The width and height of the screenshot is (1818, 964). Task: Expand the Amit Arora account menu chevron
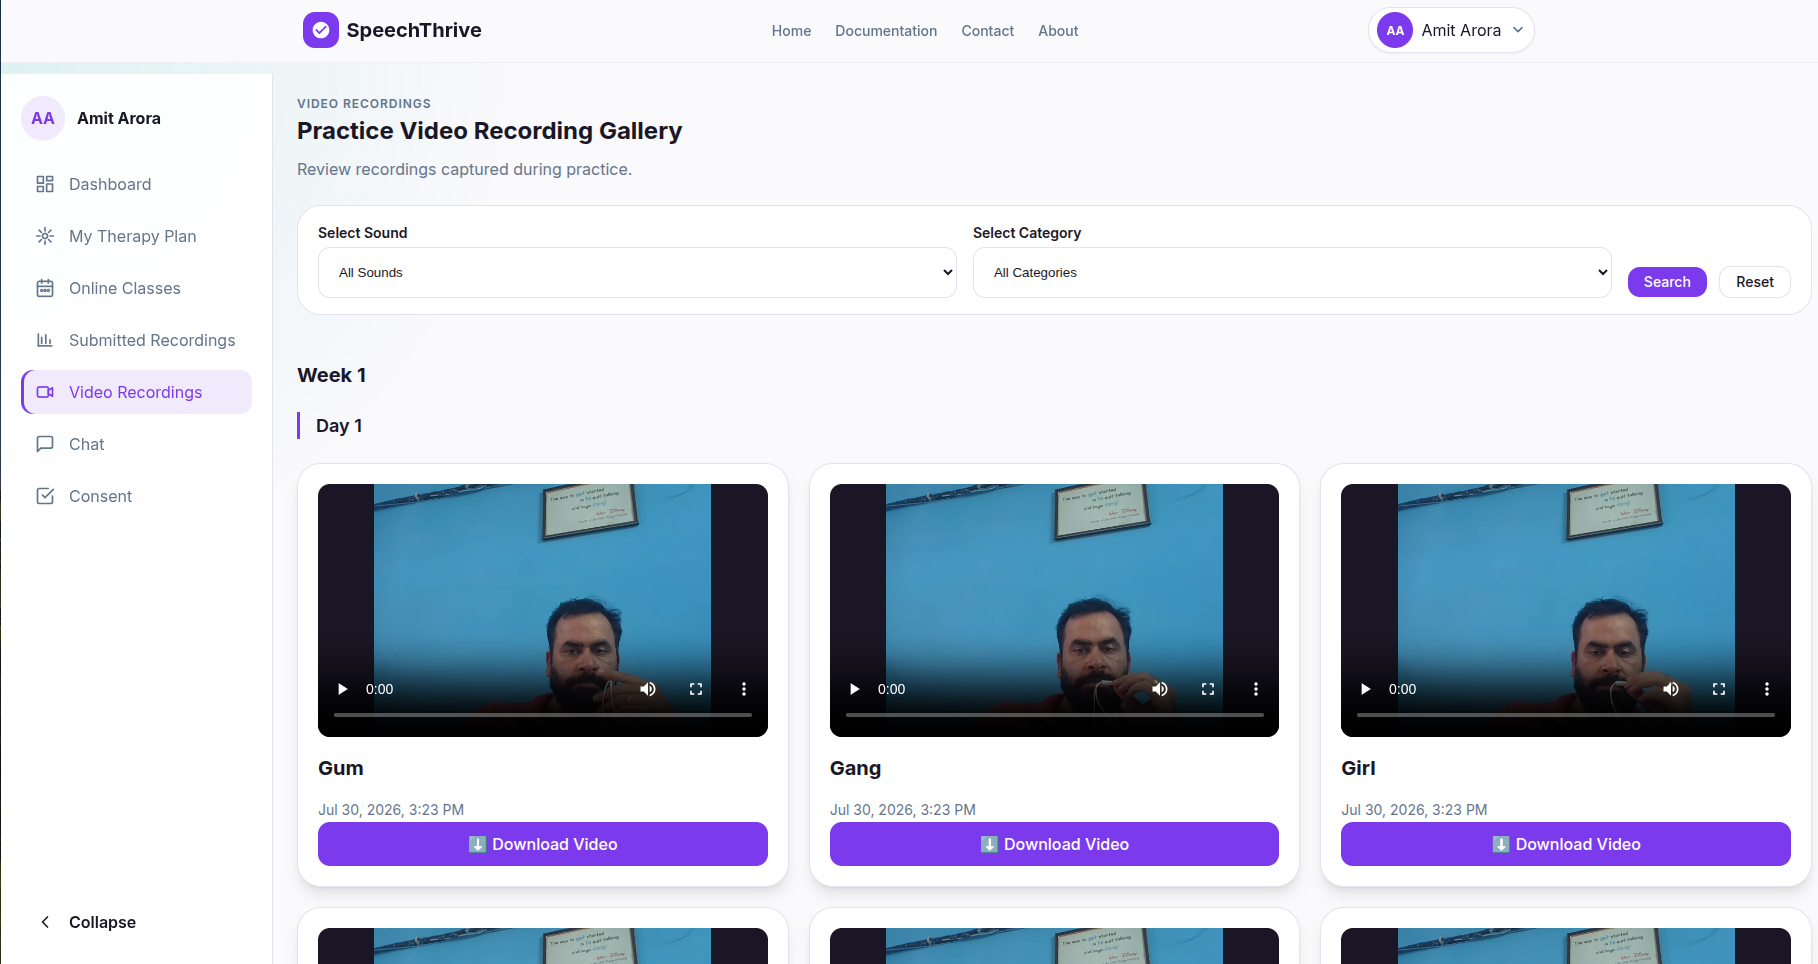pyautogui.click(x=1518, y=30)
